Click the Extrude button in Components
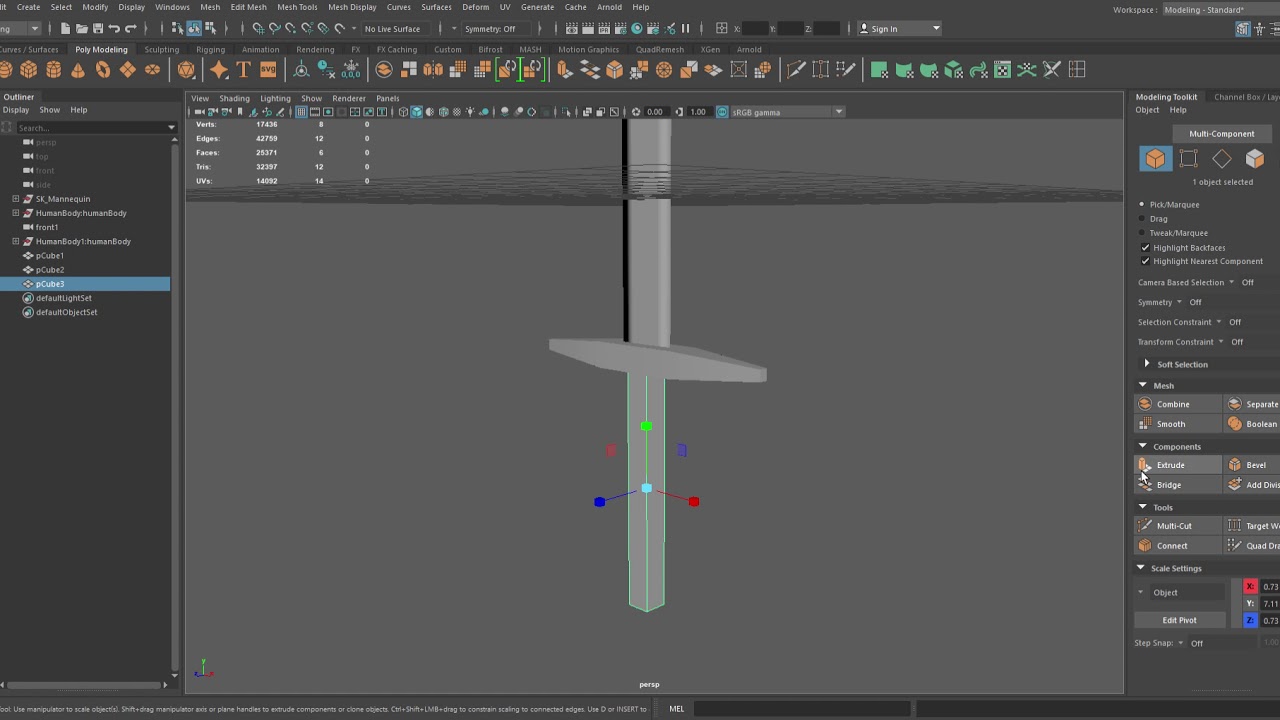Screen dimensions: 1280x720 pos(1176,465)
